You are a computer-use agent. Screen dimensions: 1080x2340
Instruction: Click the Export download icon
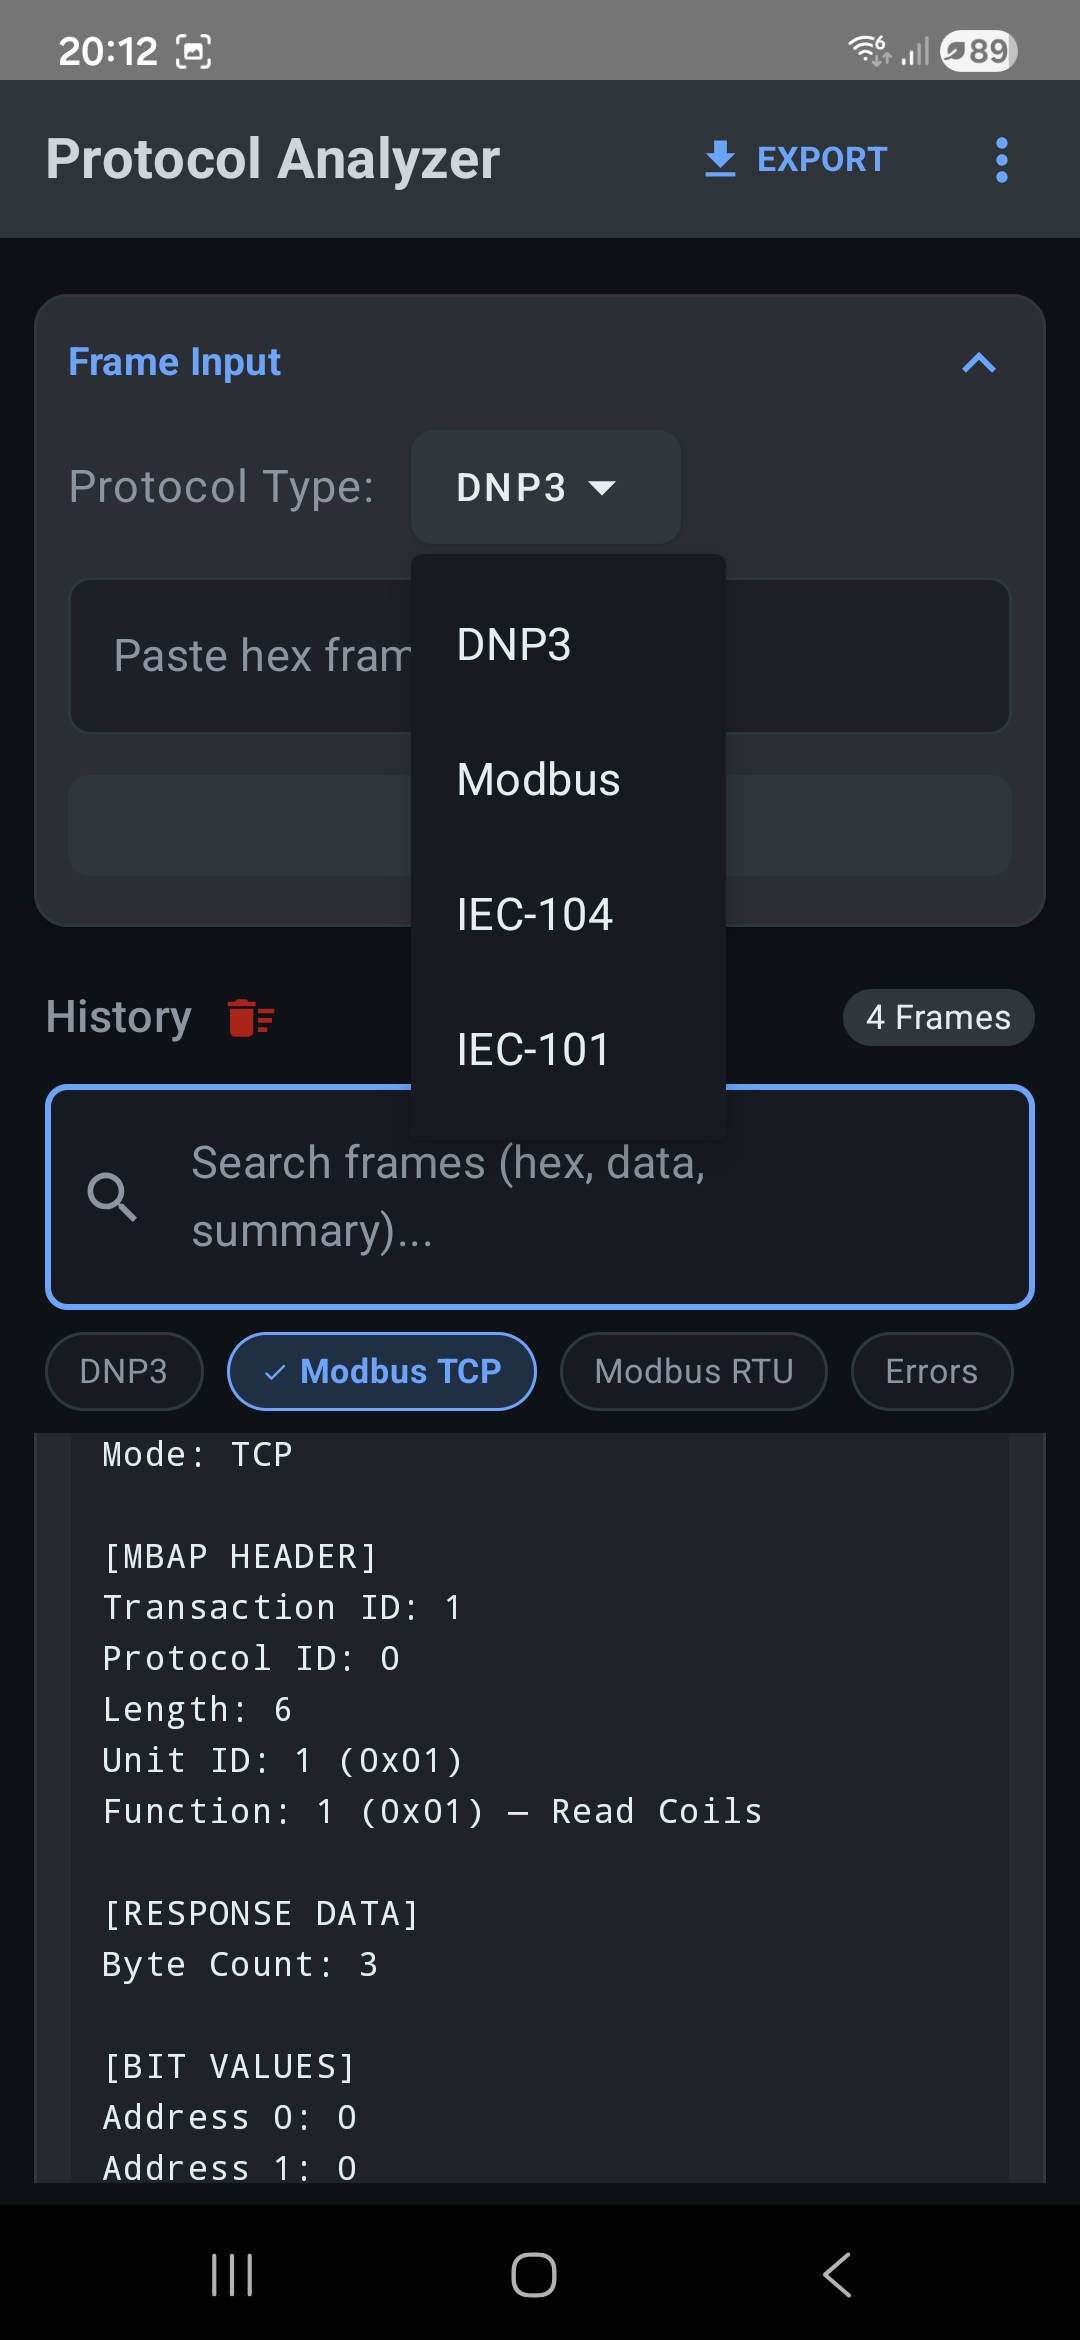[719, 158]
